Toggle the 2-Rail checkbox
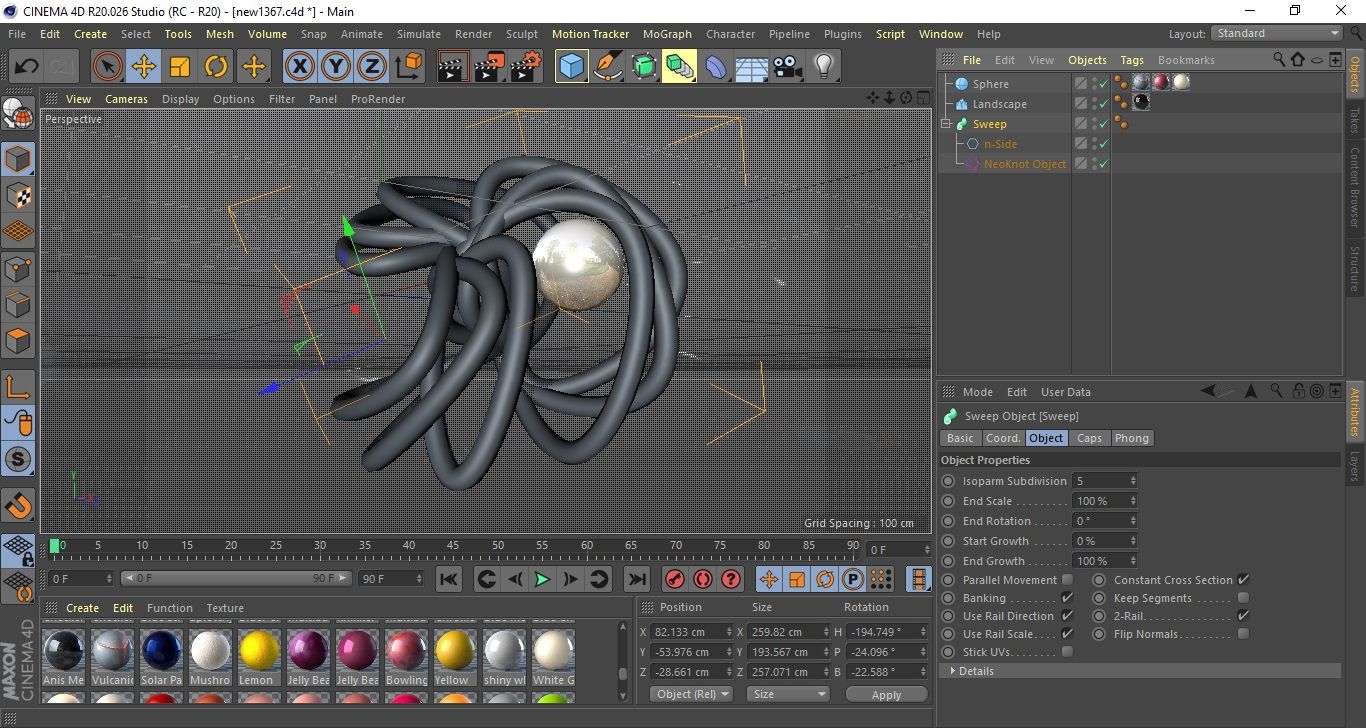The height and width of the screenshot is (728, 1366). point(1243,616)
